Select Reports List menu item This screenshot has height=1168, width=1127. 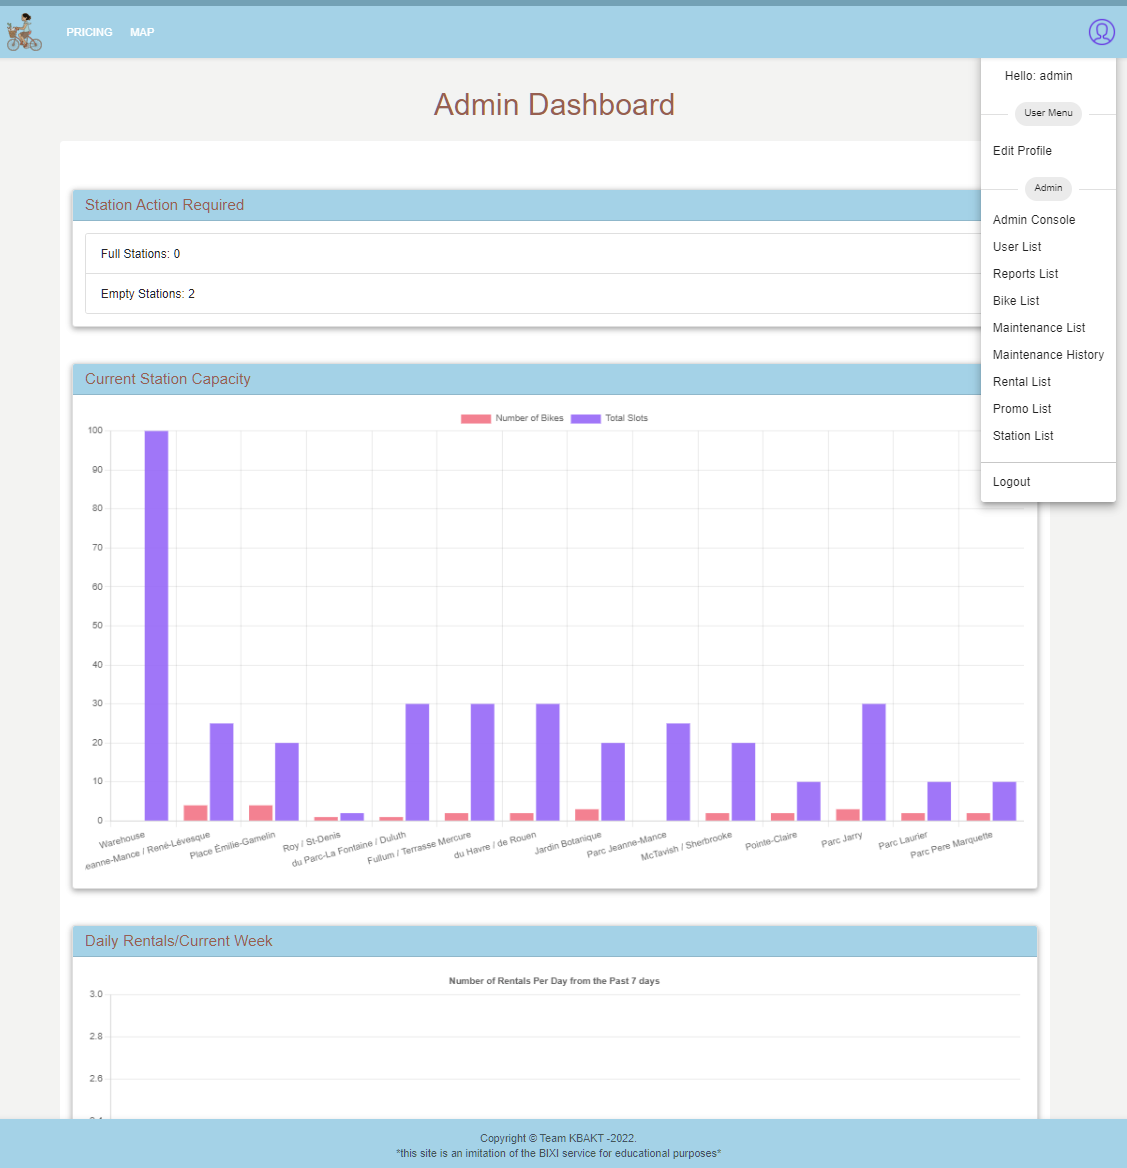point(1025,274)
